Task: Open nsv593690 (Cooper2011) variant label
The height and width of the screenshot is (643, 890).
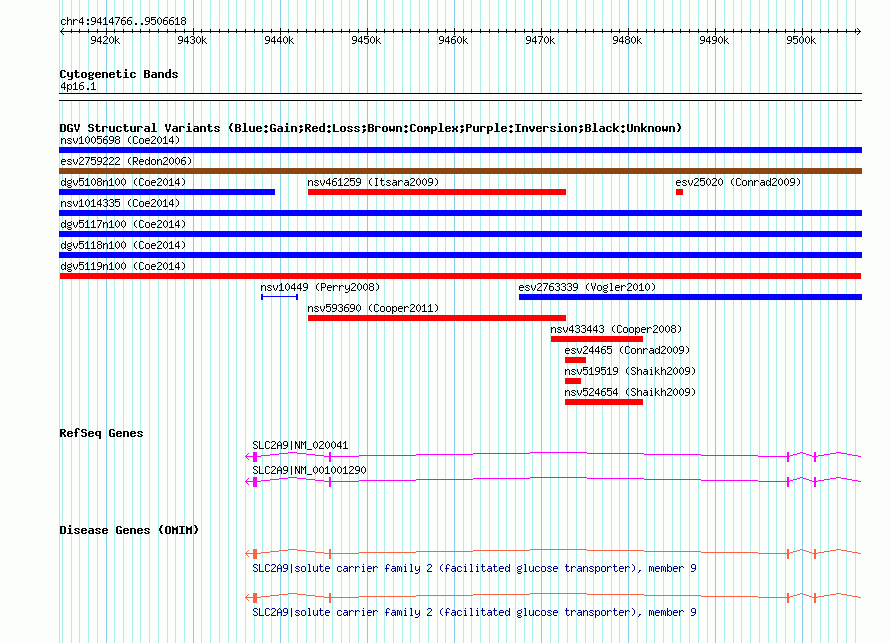Action: [x=373, y=308]
